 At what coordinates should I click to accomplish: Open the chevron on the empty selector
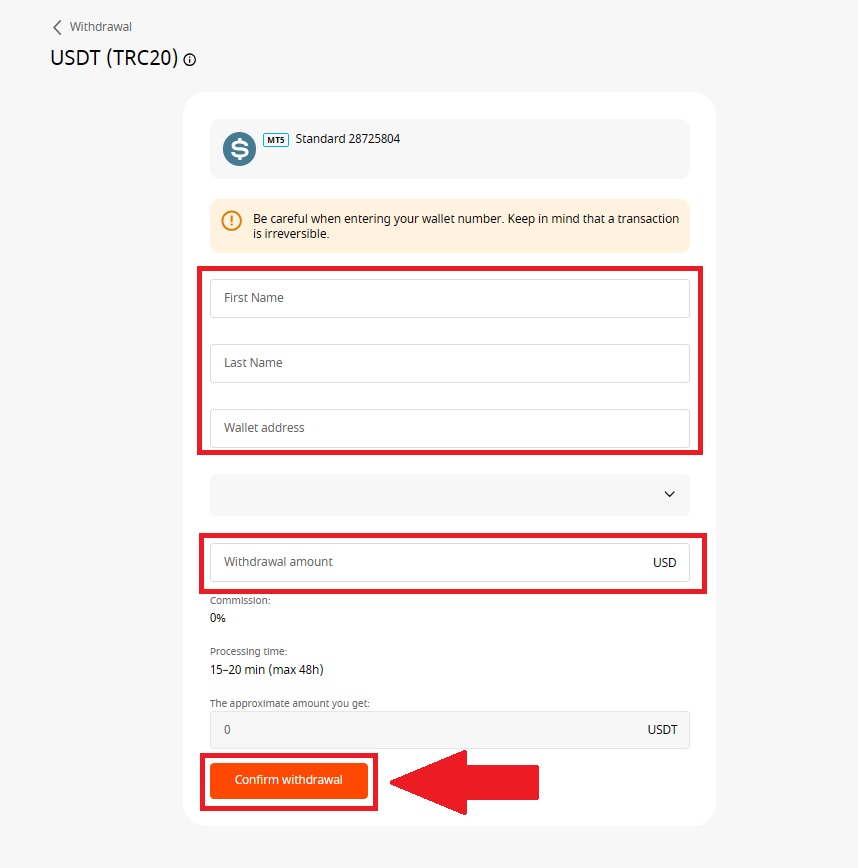point(669,494)
